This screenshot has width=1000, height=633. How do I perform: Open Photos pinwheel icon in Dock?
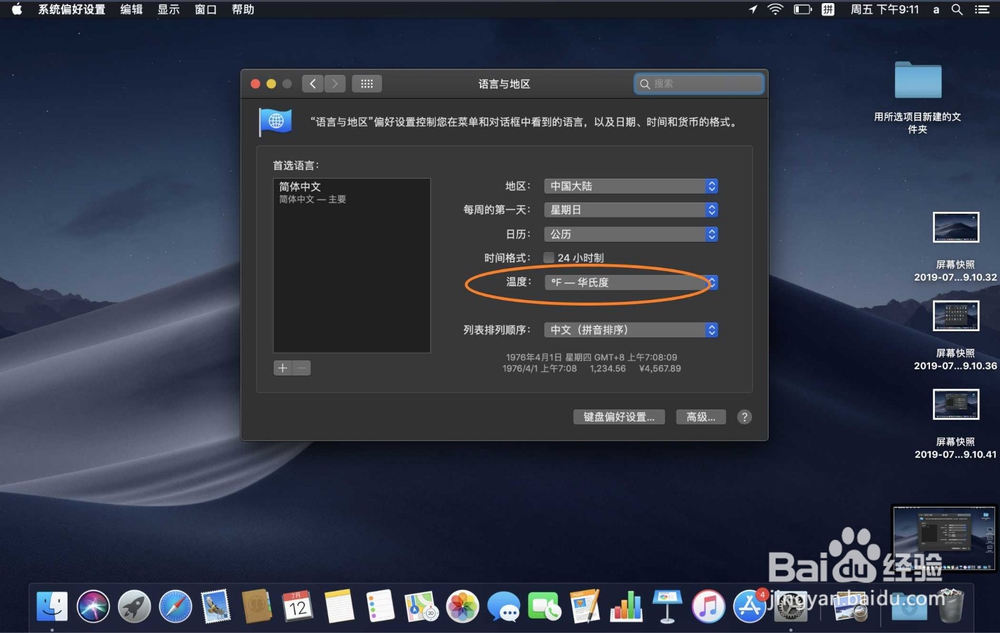pyautogui.click(x=462, y=606)
